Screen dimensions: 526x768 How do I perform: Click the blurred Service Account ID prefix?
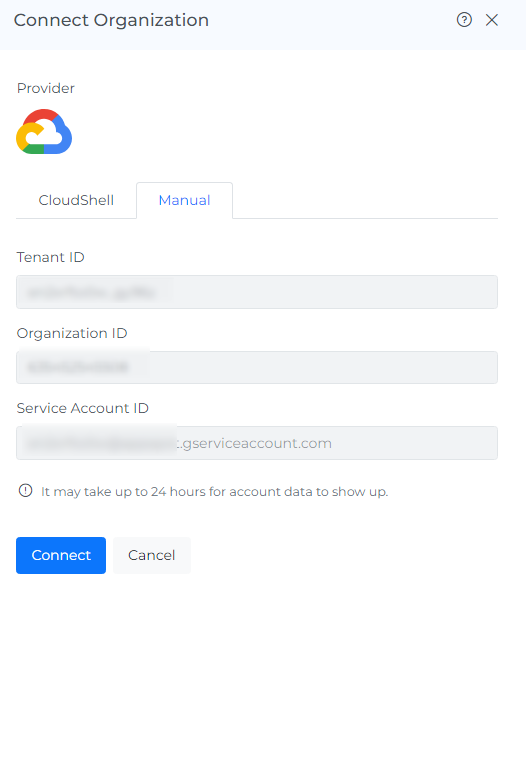coord(101,443)
